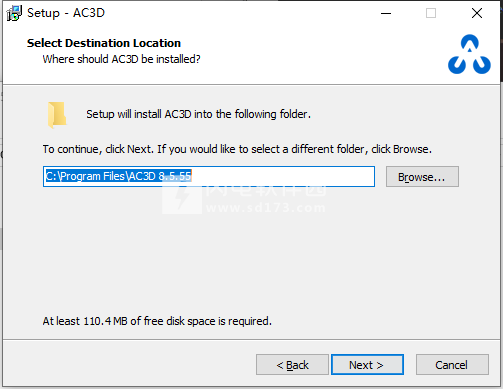
Task: Click the www.sd173.com watermark text
Action: pyautogui.click(x=266, y=208)
